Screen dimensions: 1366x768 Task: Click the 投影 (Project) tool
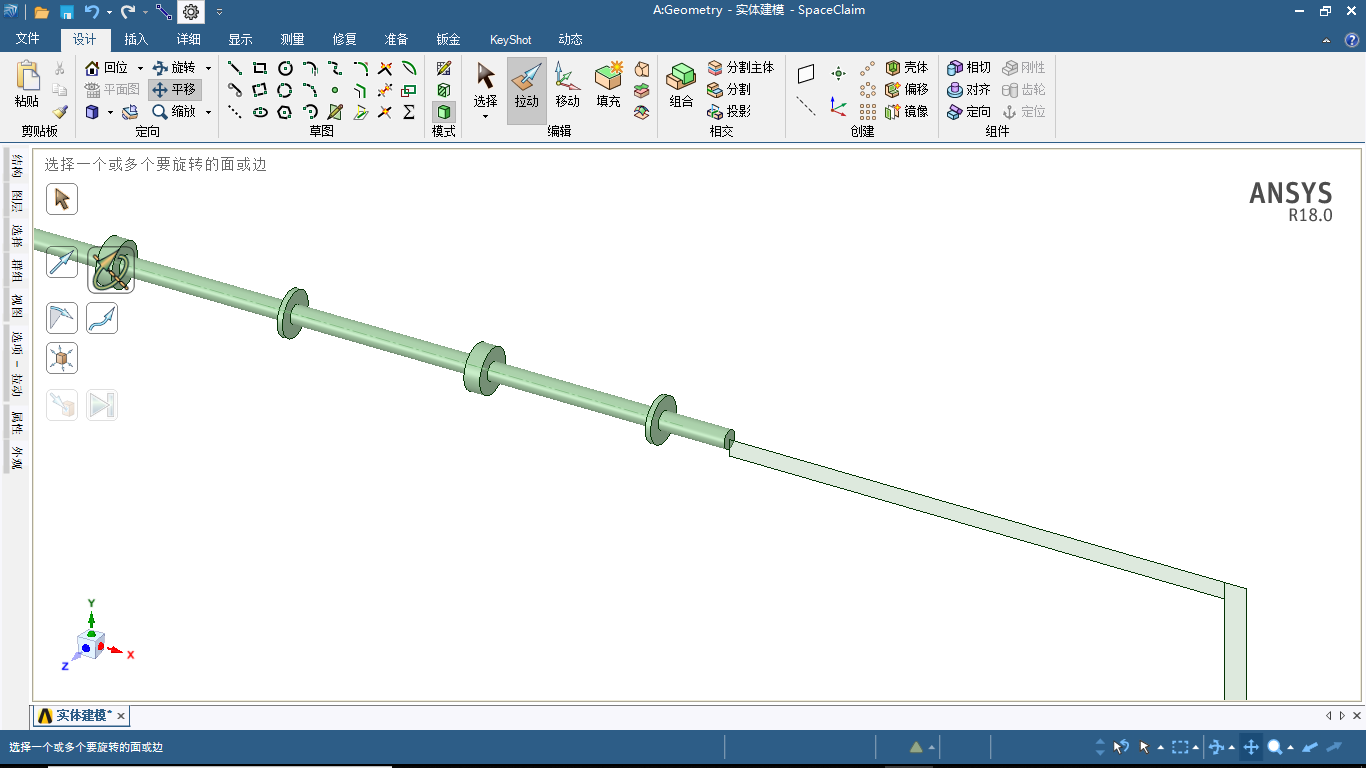729,112
